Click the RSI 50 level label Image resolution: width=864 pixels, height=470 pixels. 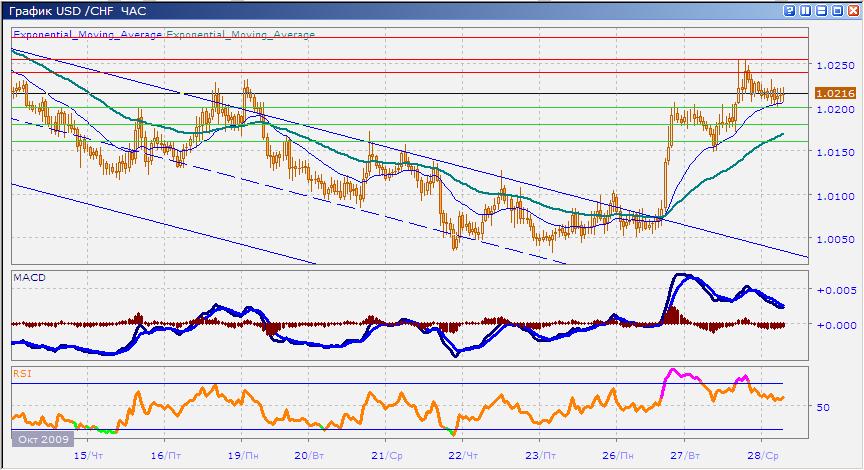pos(823,407)
